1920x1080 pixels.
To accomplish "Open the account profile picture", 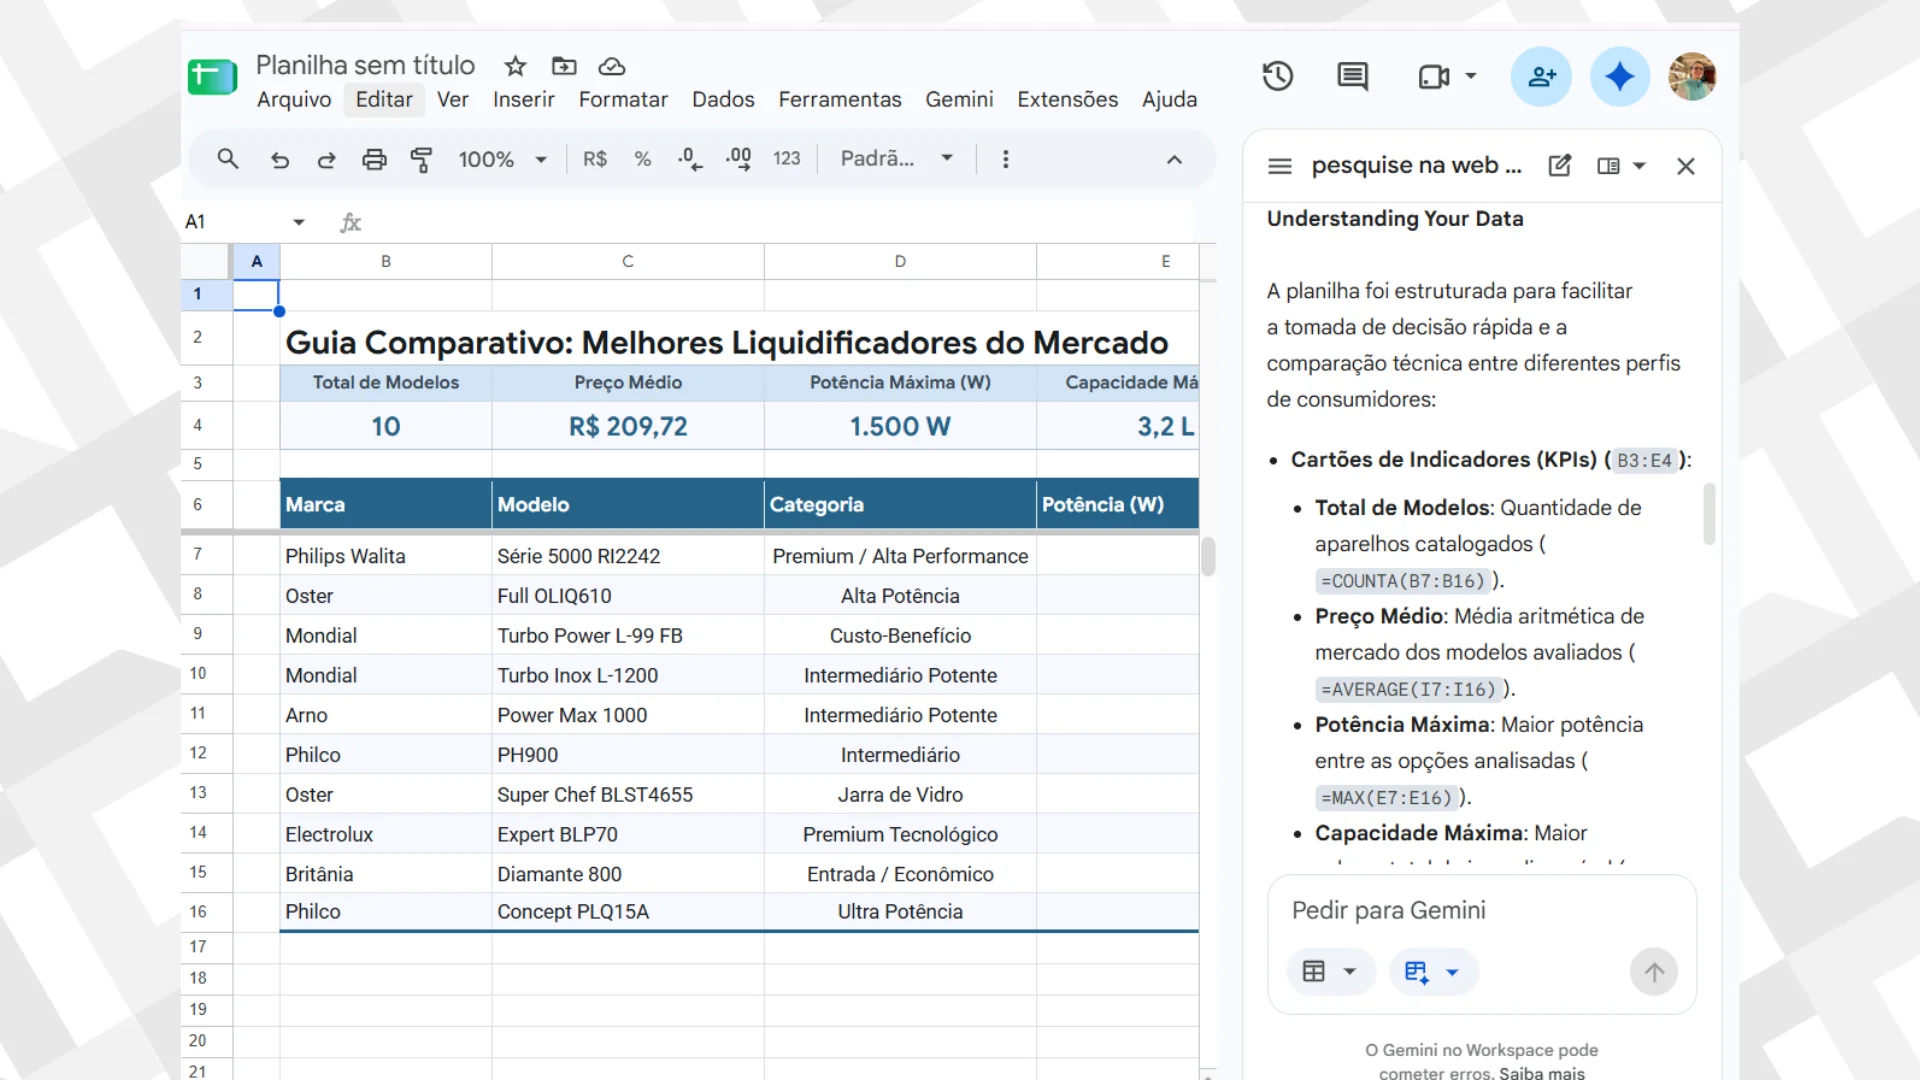I will coord(1692,76).
